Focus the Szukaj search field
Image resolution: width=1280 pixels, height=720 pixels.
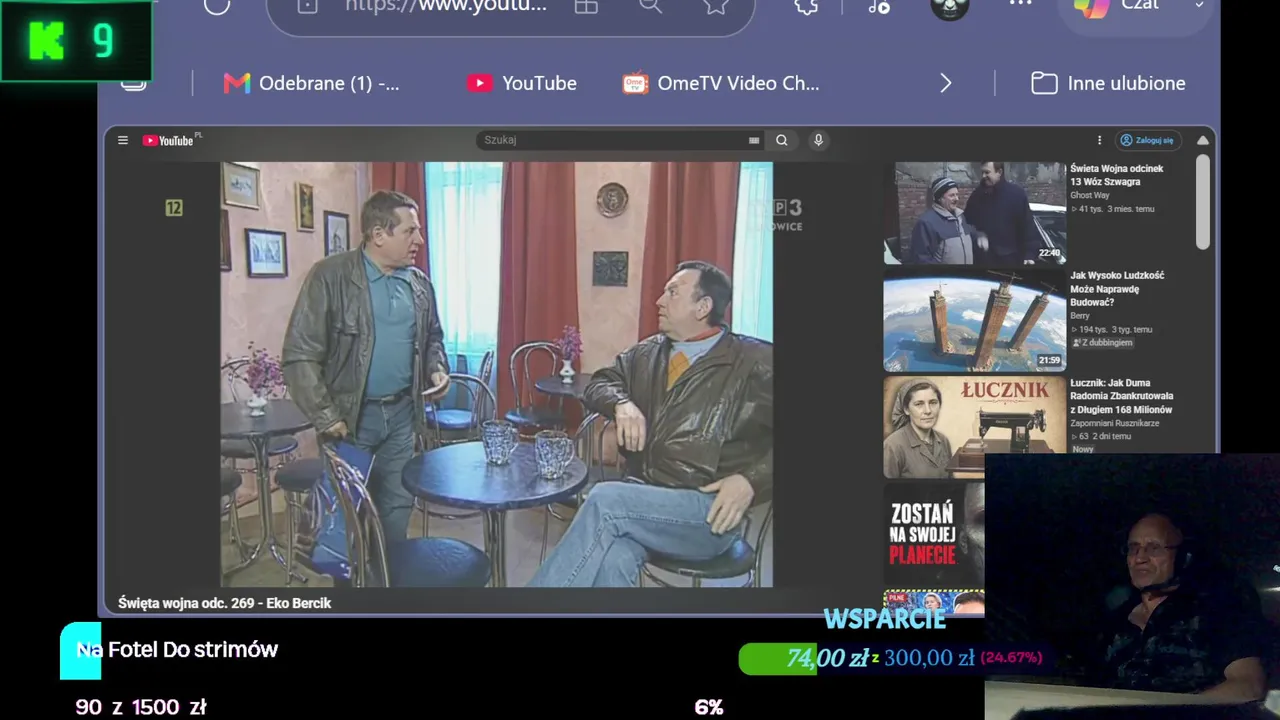pos(612,140)
